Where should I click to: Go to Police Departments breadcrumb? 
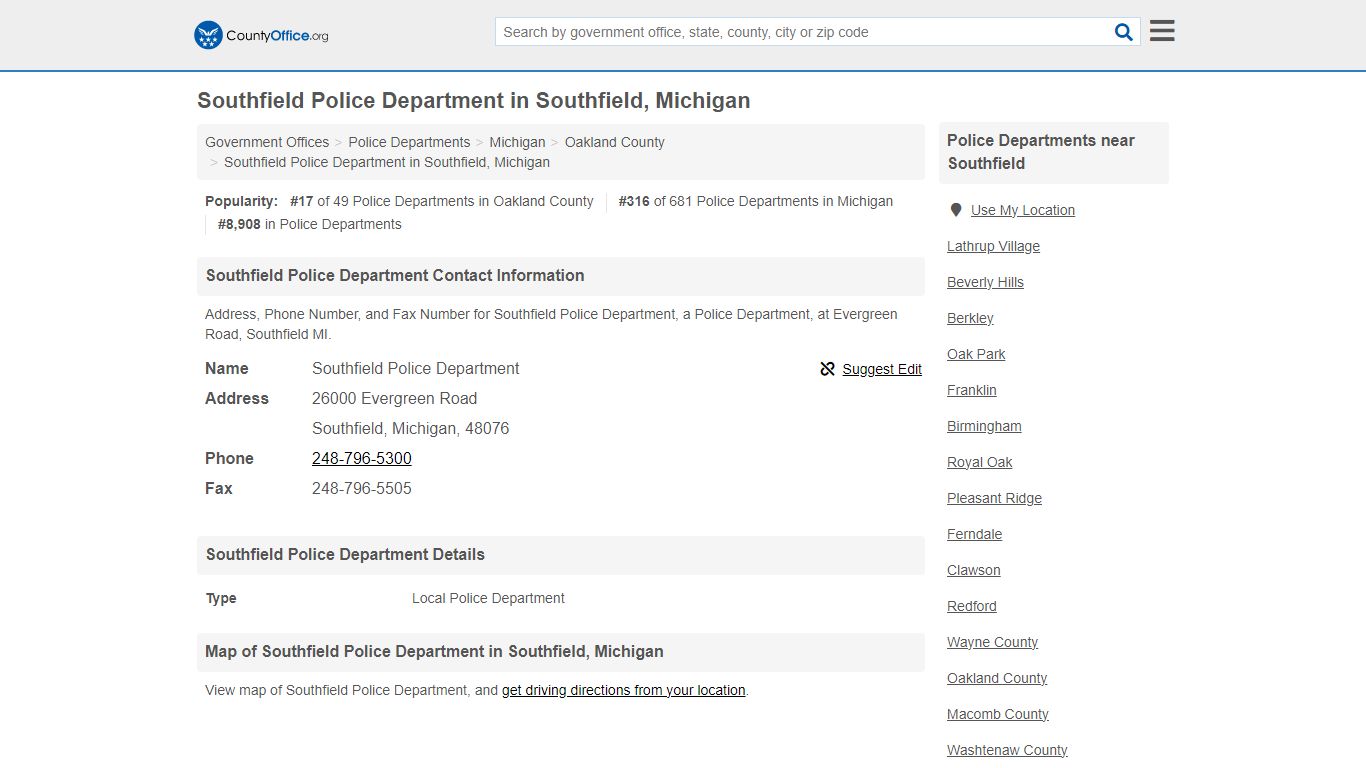point(409,142)
